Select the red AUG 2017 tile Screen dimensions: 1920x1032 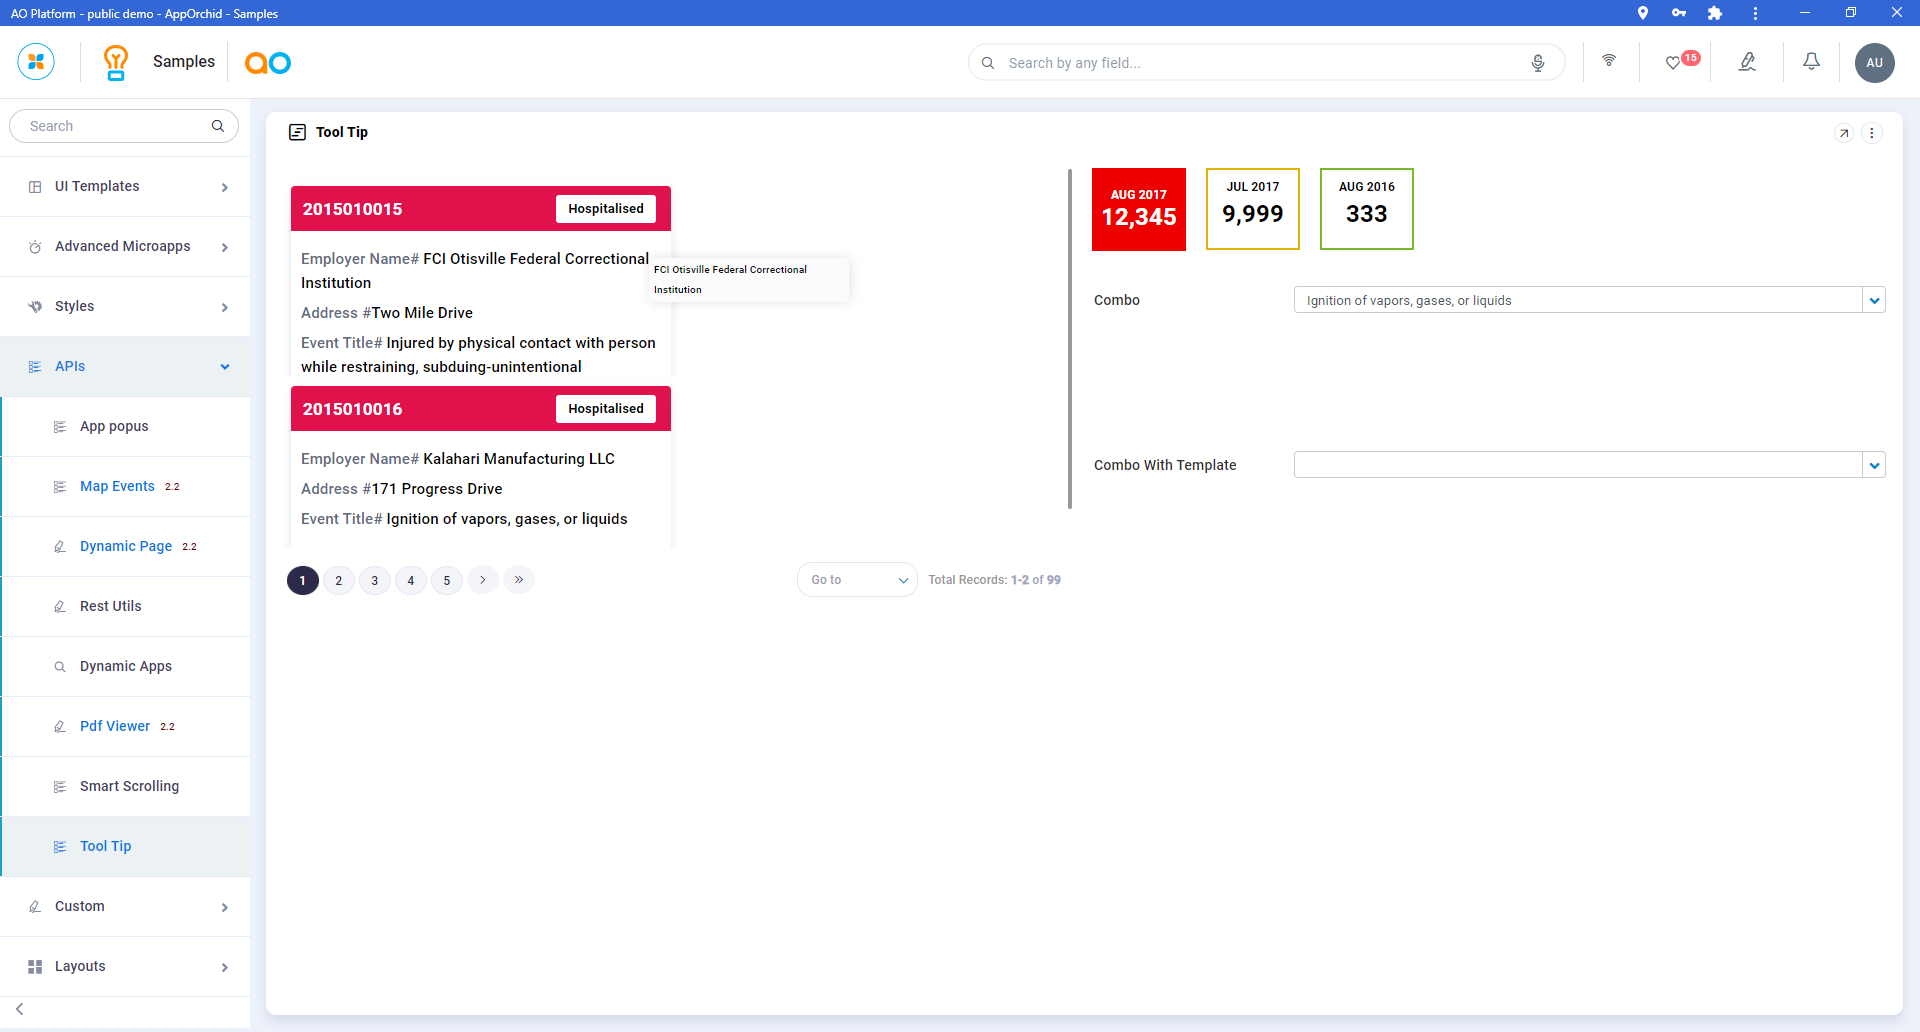1138,209
